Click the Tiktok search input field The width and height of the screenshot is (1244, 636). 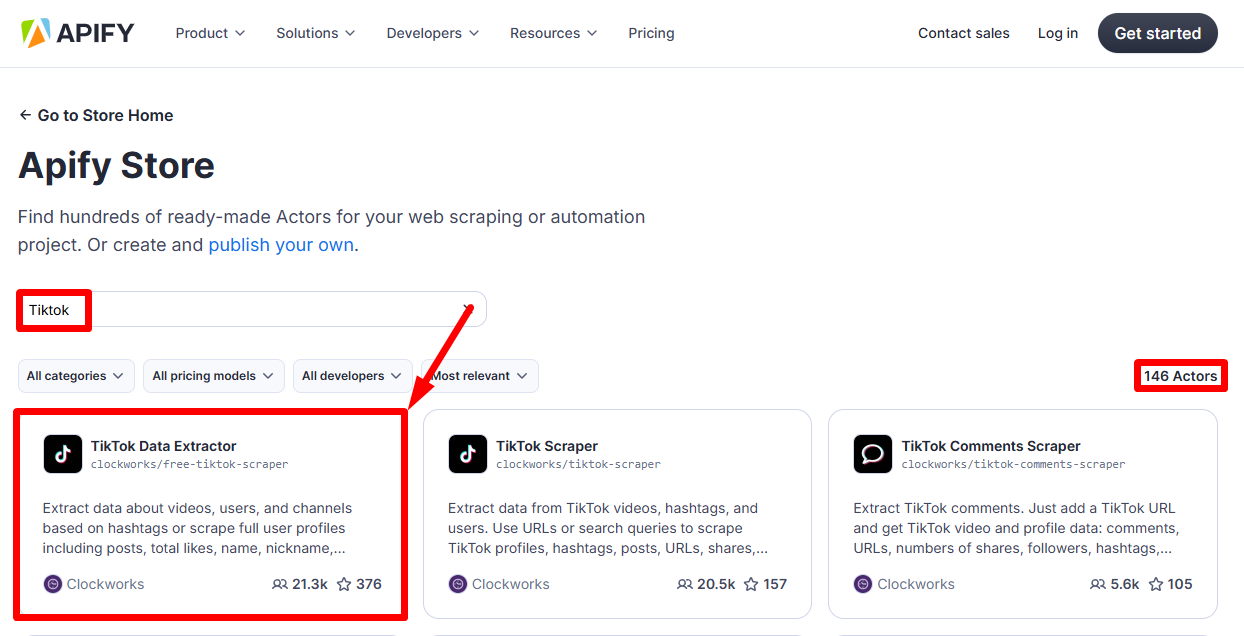tap(250, 310)
